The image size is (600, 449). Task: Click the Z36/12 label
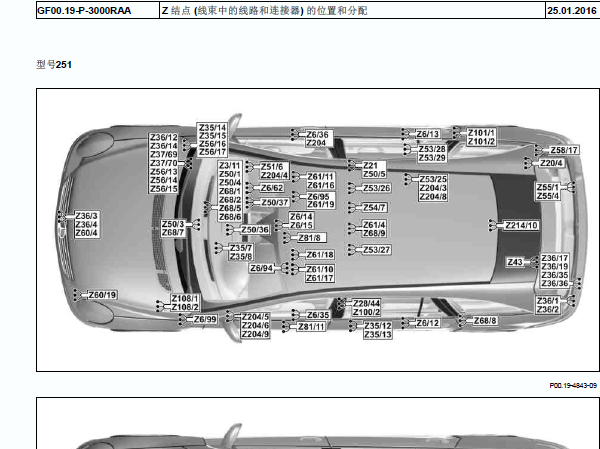click(x=164, y=137)
